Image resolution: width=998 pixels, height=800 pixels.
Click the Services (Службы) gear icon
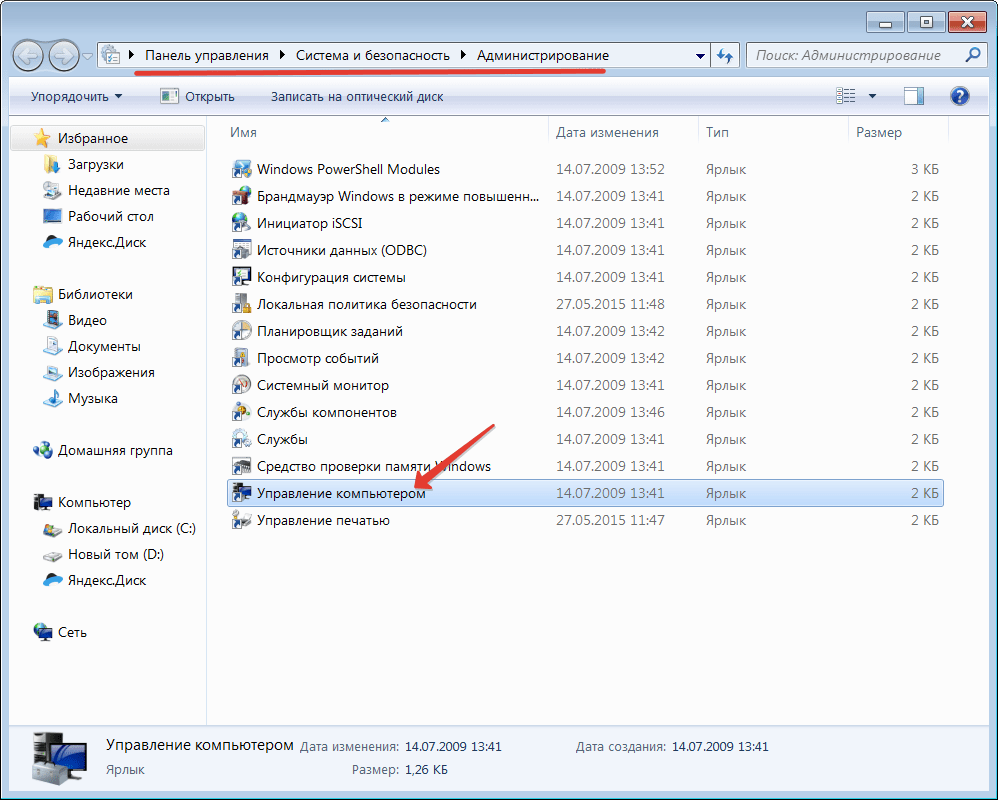[x=241, y=439]
